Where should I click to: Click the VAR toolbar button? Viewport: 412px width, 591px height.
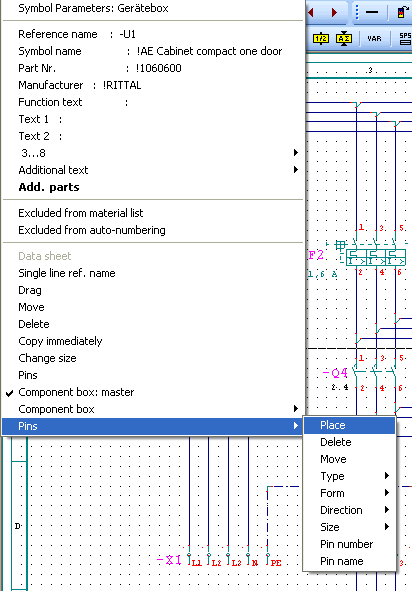coord(374,38)
